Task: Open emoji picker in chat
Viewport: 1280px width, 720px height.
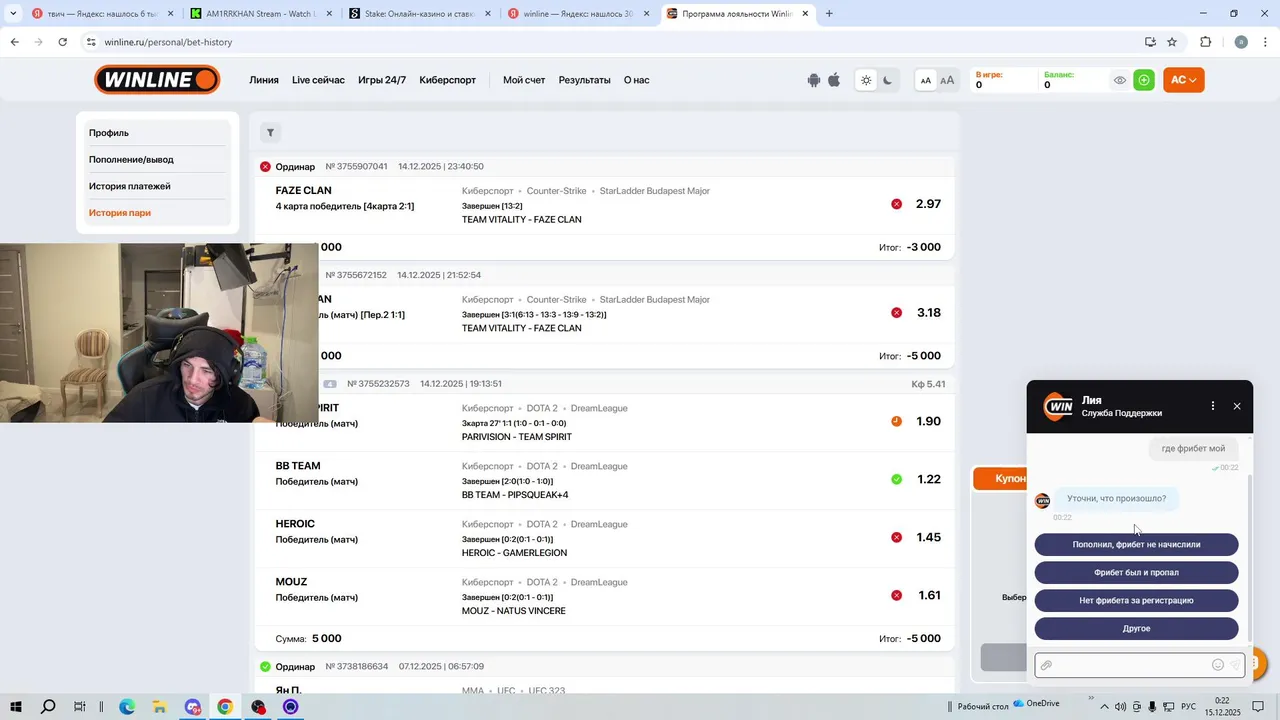Action: pyautogui.click(x=1218, y=665)
